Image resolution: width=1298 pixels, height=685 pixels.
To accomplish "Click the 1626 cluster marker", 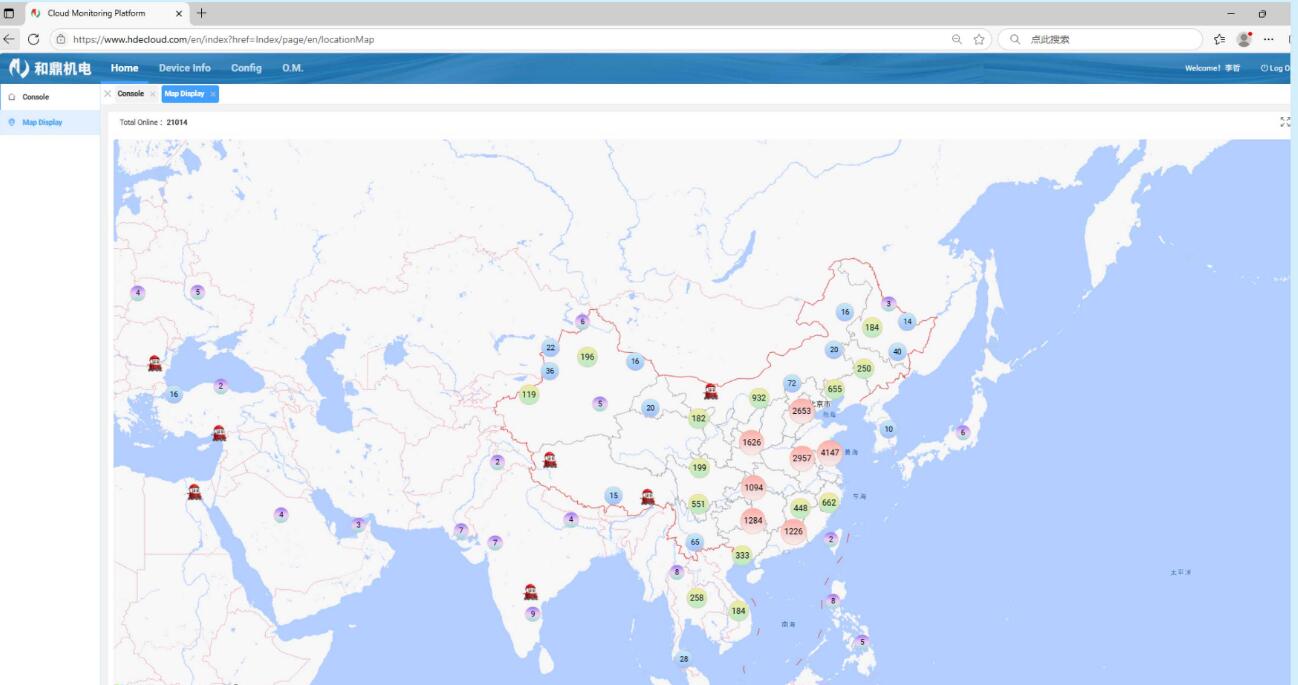I will tap(752, 442).
